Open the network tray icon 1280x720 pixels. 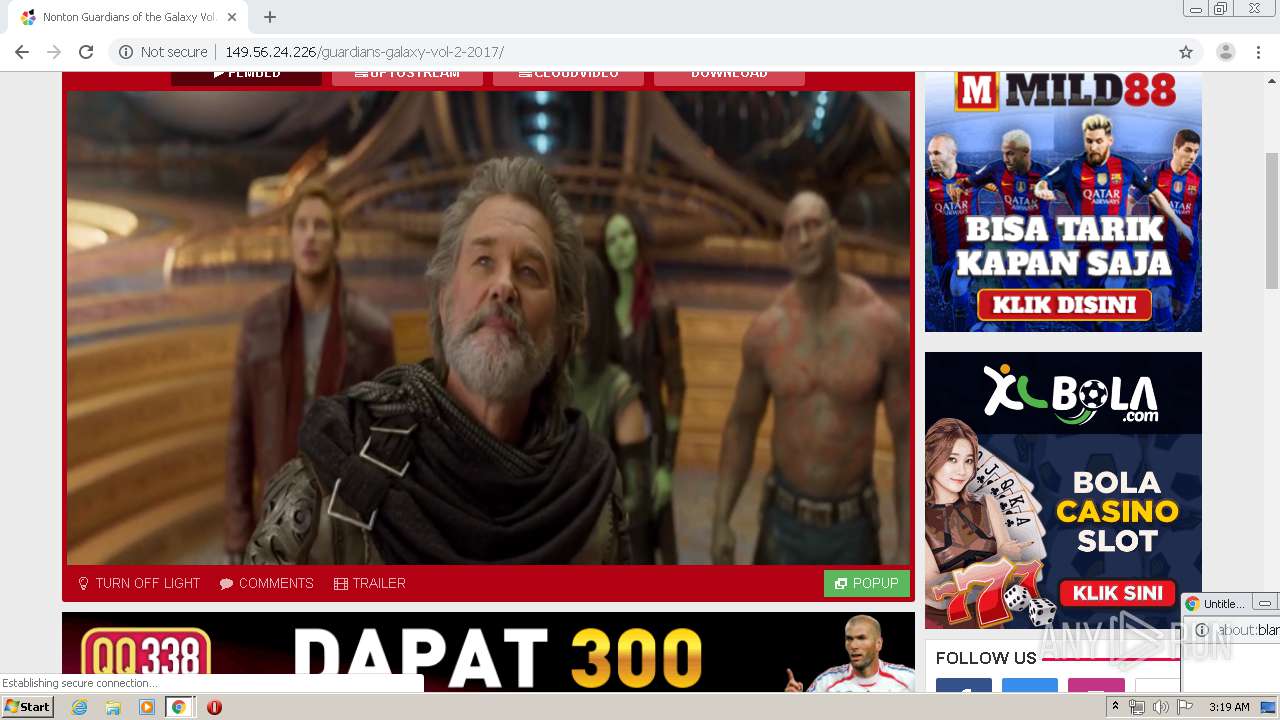pos(1137,707)
